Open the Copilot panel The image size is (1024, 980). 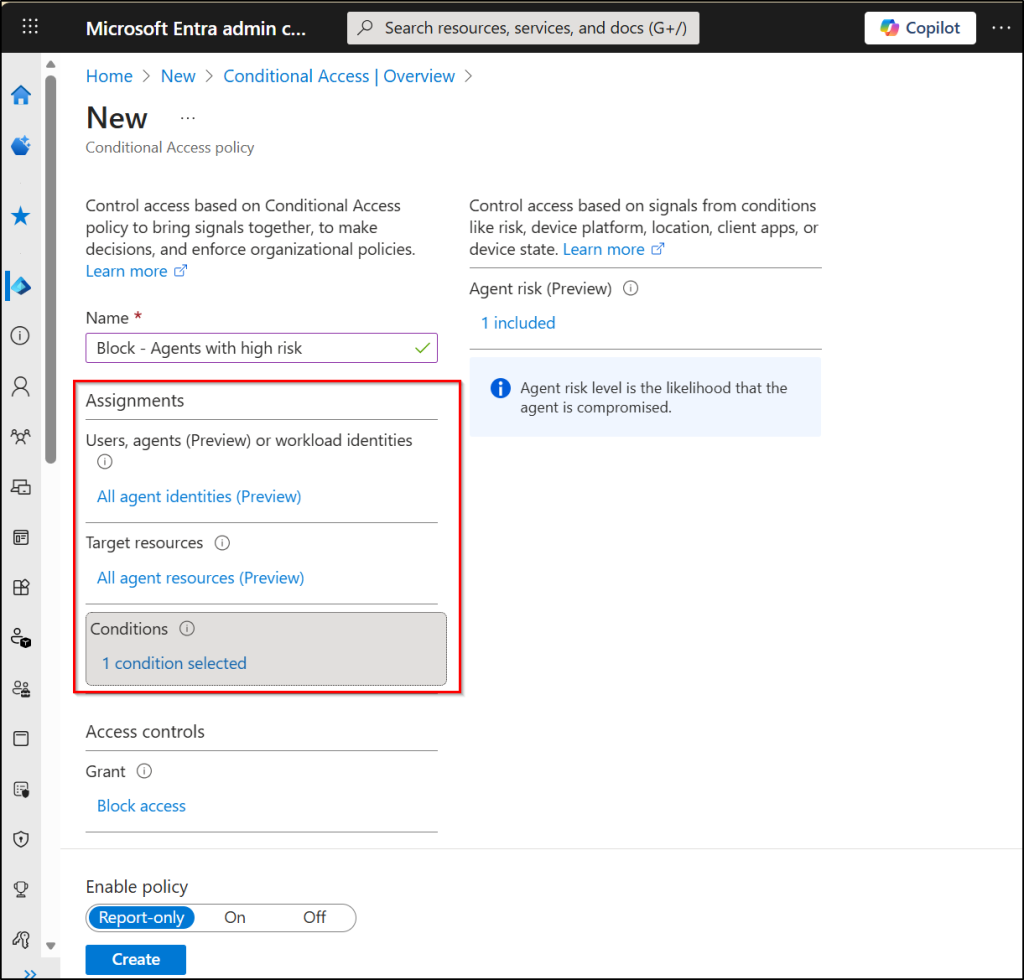point(919,27)
